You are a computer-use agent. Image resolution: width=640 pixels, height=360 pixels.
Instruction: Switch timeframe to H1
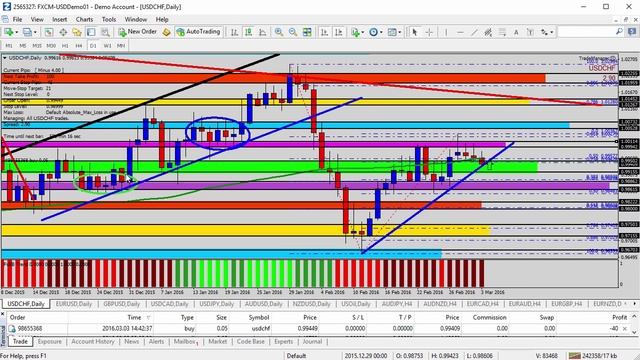65,46
